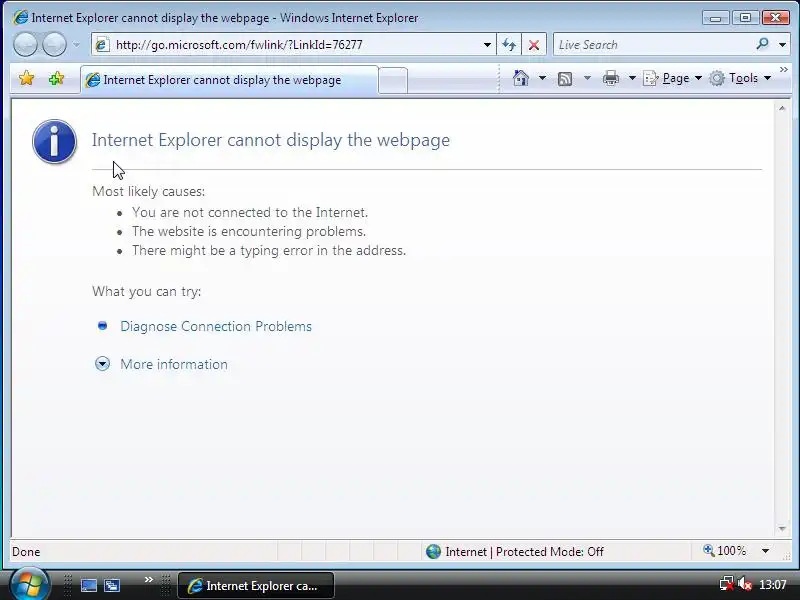This screenshot has width=800, height=600.
Task: Expand the Home button dropdown arrow
Action: pos(542,78)
